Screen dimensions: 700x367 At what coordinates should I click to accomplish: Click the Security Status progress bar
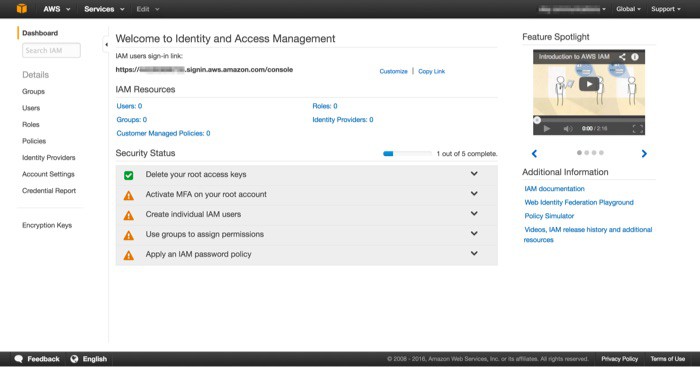pyautogui.click(x=407, y=154)
